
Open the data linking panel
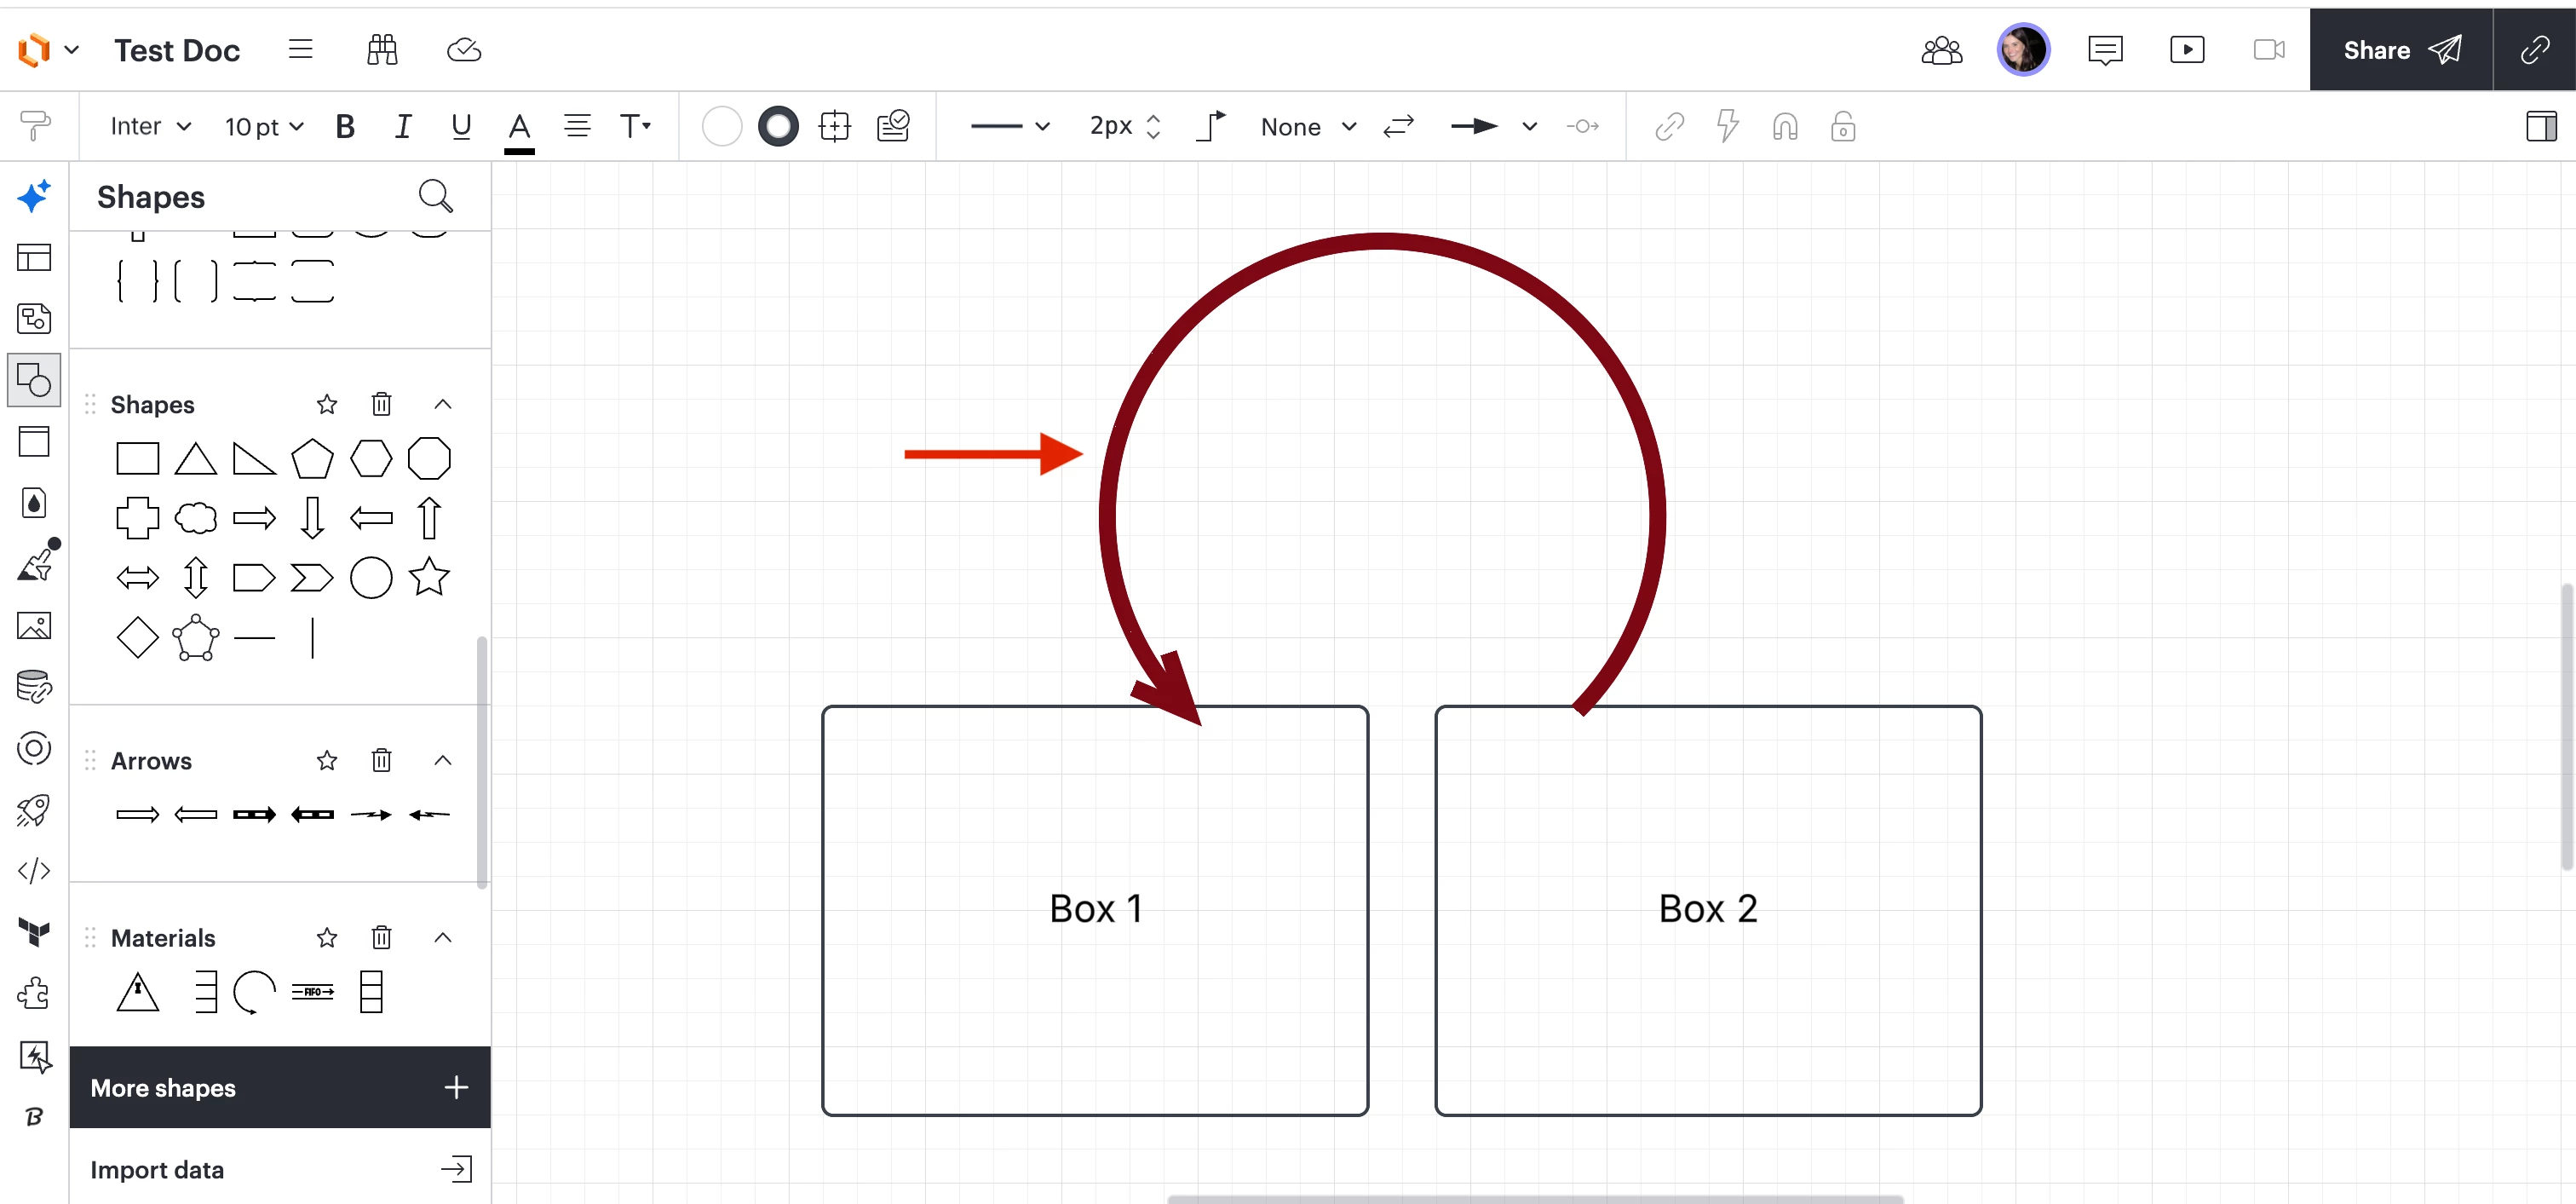tap(34, 687)
